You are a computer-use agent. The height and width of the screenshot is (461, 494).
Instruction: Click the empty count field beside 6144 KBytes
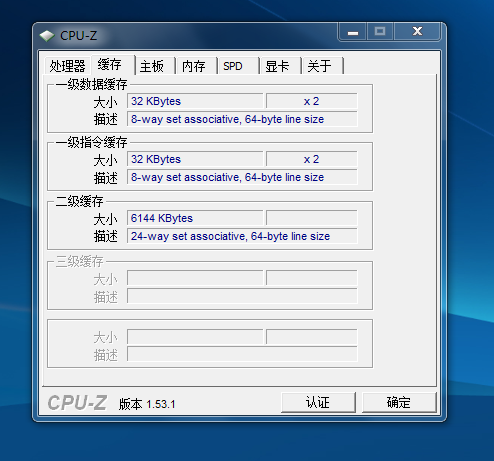[x=312, y=218]
